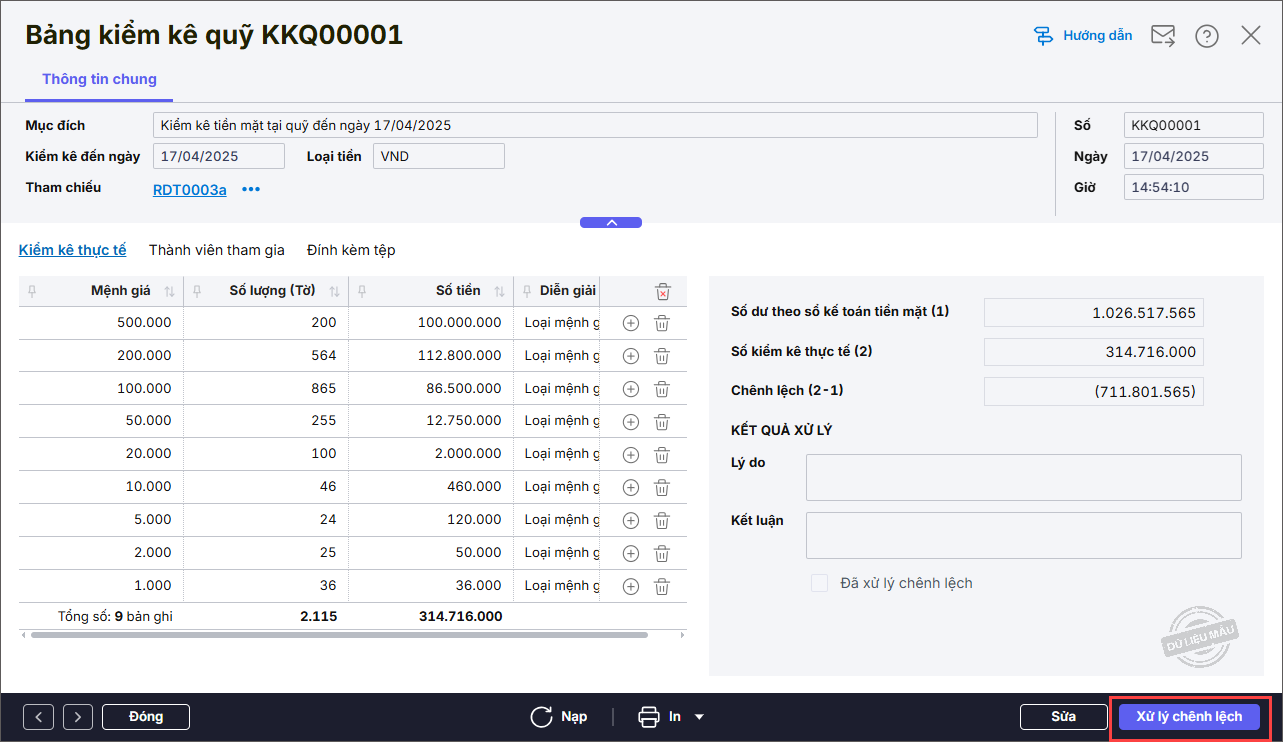Delete the 2.000 denomination row
Image resolution: width=1283 pixels, height=742 pixels.
661,553
